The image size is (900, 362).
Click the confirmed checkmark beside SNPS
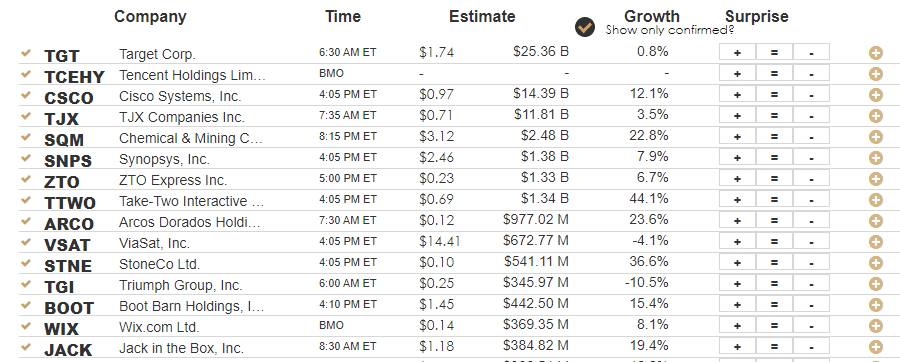(x=25, y=158)
